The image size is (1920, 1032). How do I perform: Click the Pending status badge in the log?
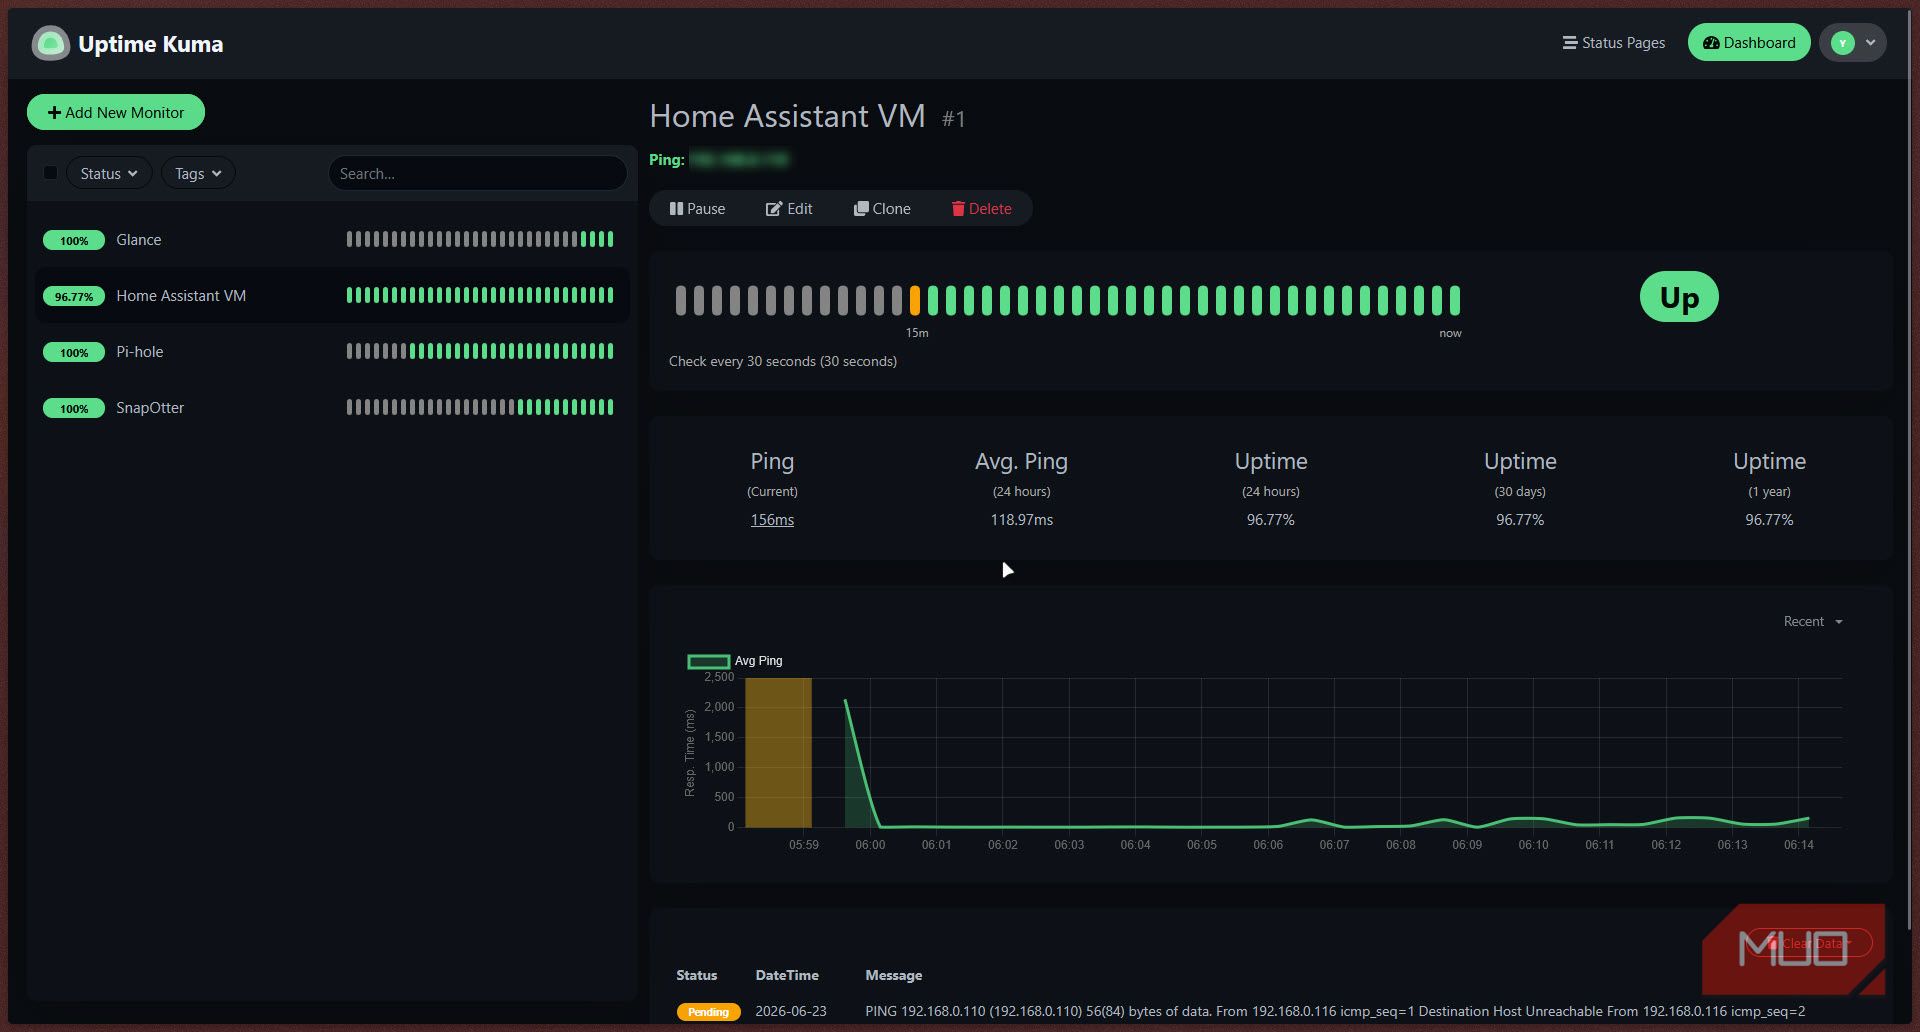point(709,1012)
